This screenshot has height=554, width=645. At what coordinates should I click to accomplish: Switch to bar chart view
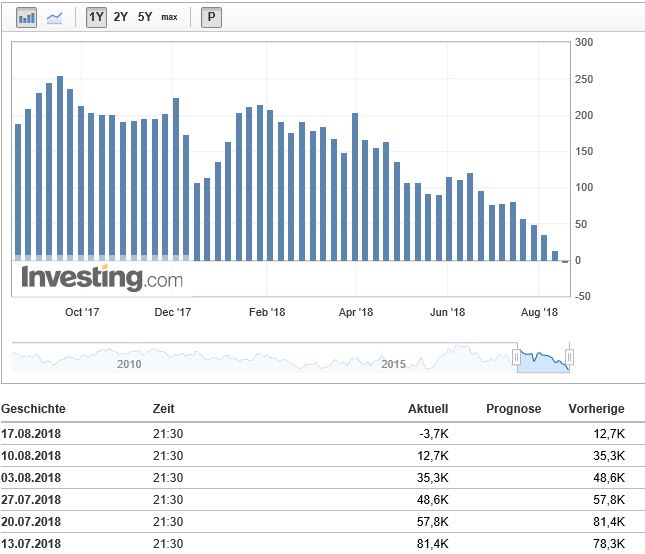pyautogui.click(x=27, y=17)
